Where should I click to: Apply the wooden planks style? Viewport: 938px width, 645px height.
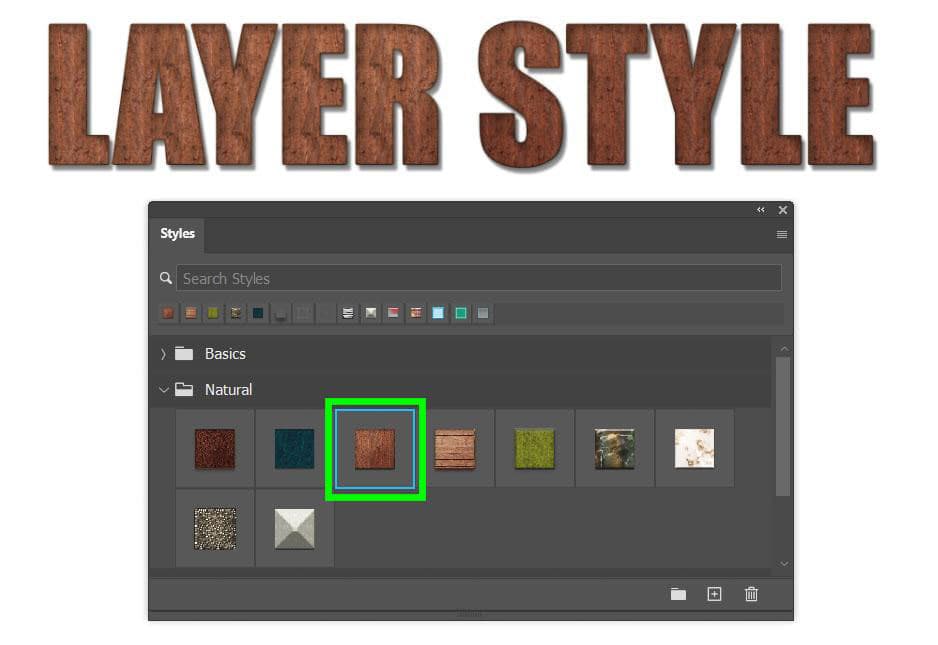[455, 448]
